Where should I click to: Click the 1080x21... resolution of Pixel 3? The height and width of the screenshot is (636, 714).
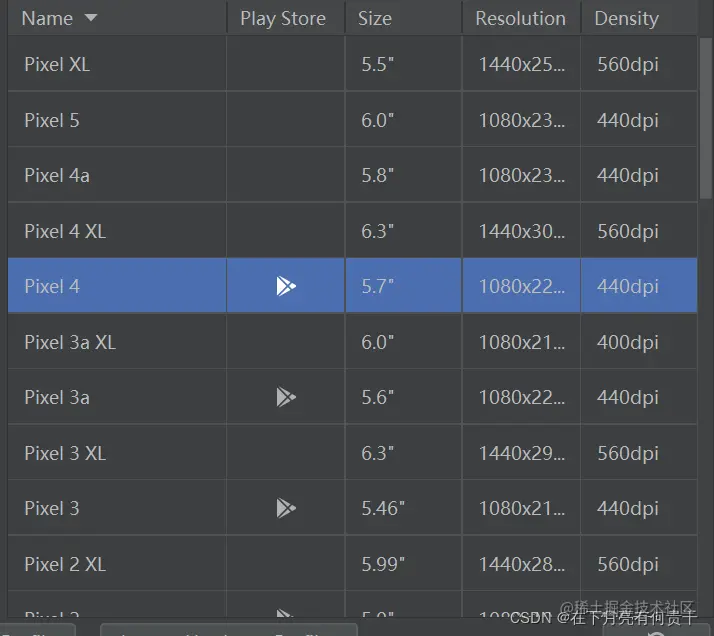(x=521, y=509)
